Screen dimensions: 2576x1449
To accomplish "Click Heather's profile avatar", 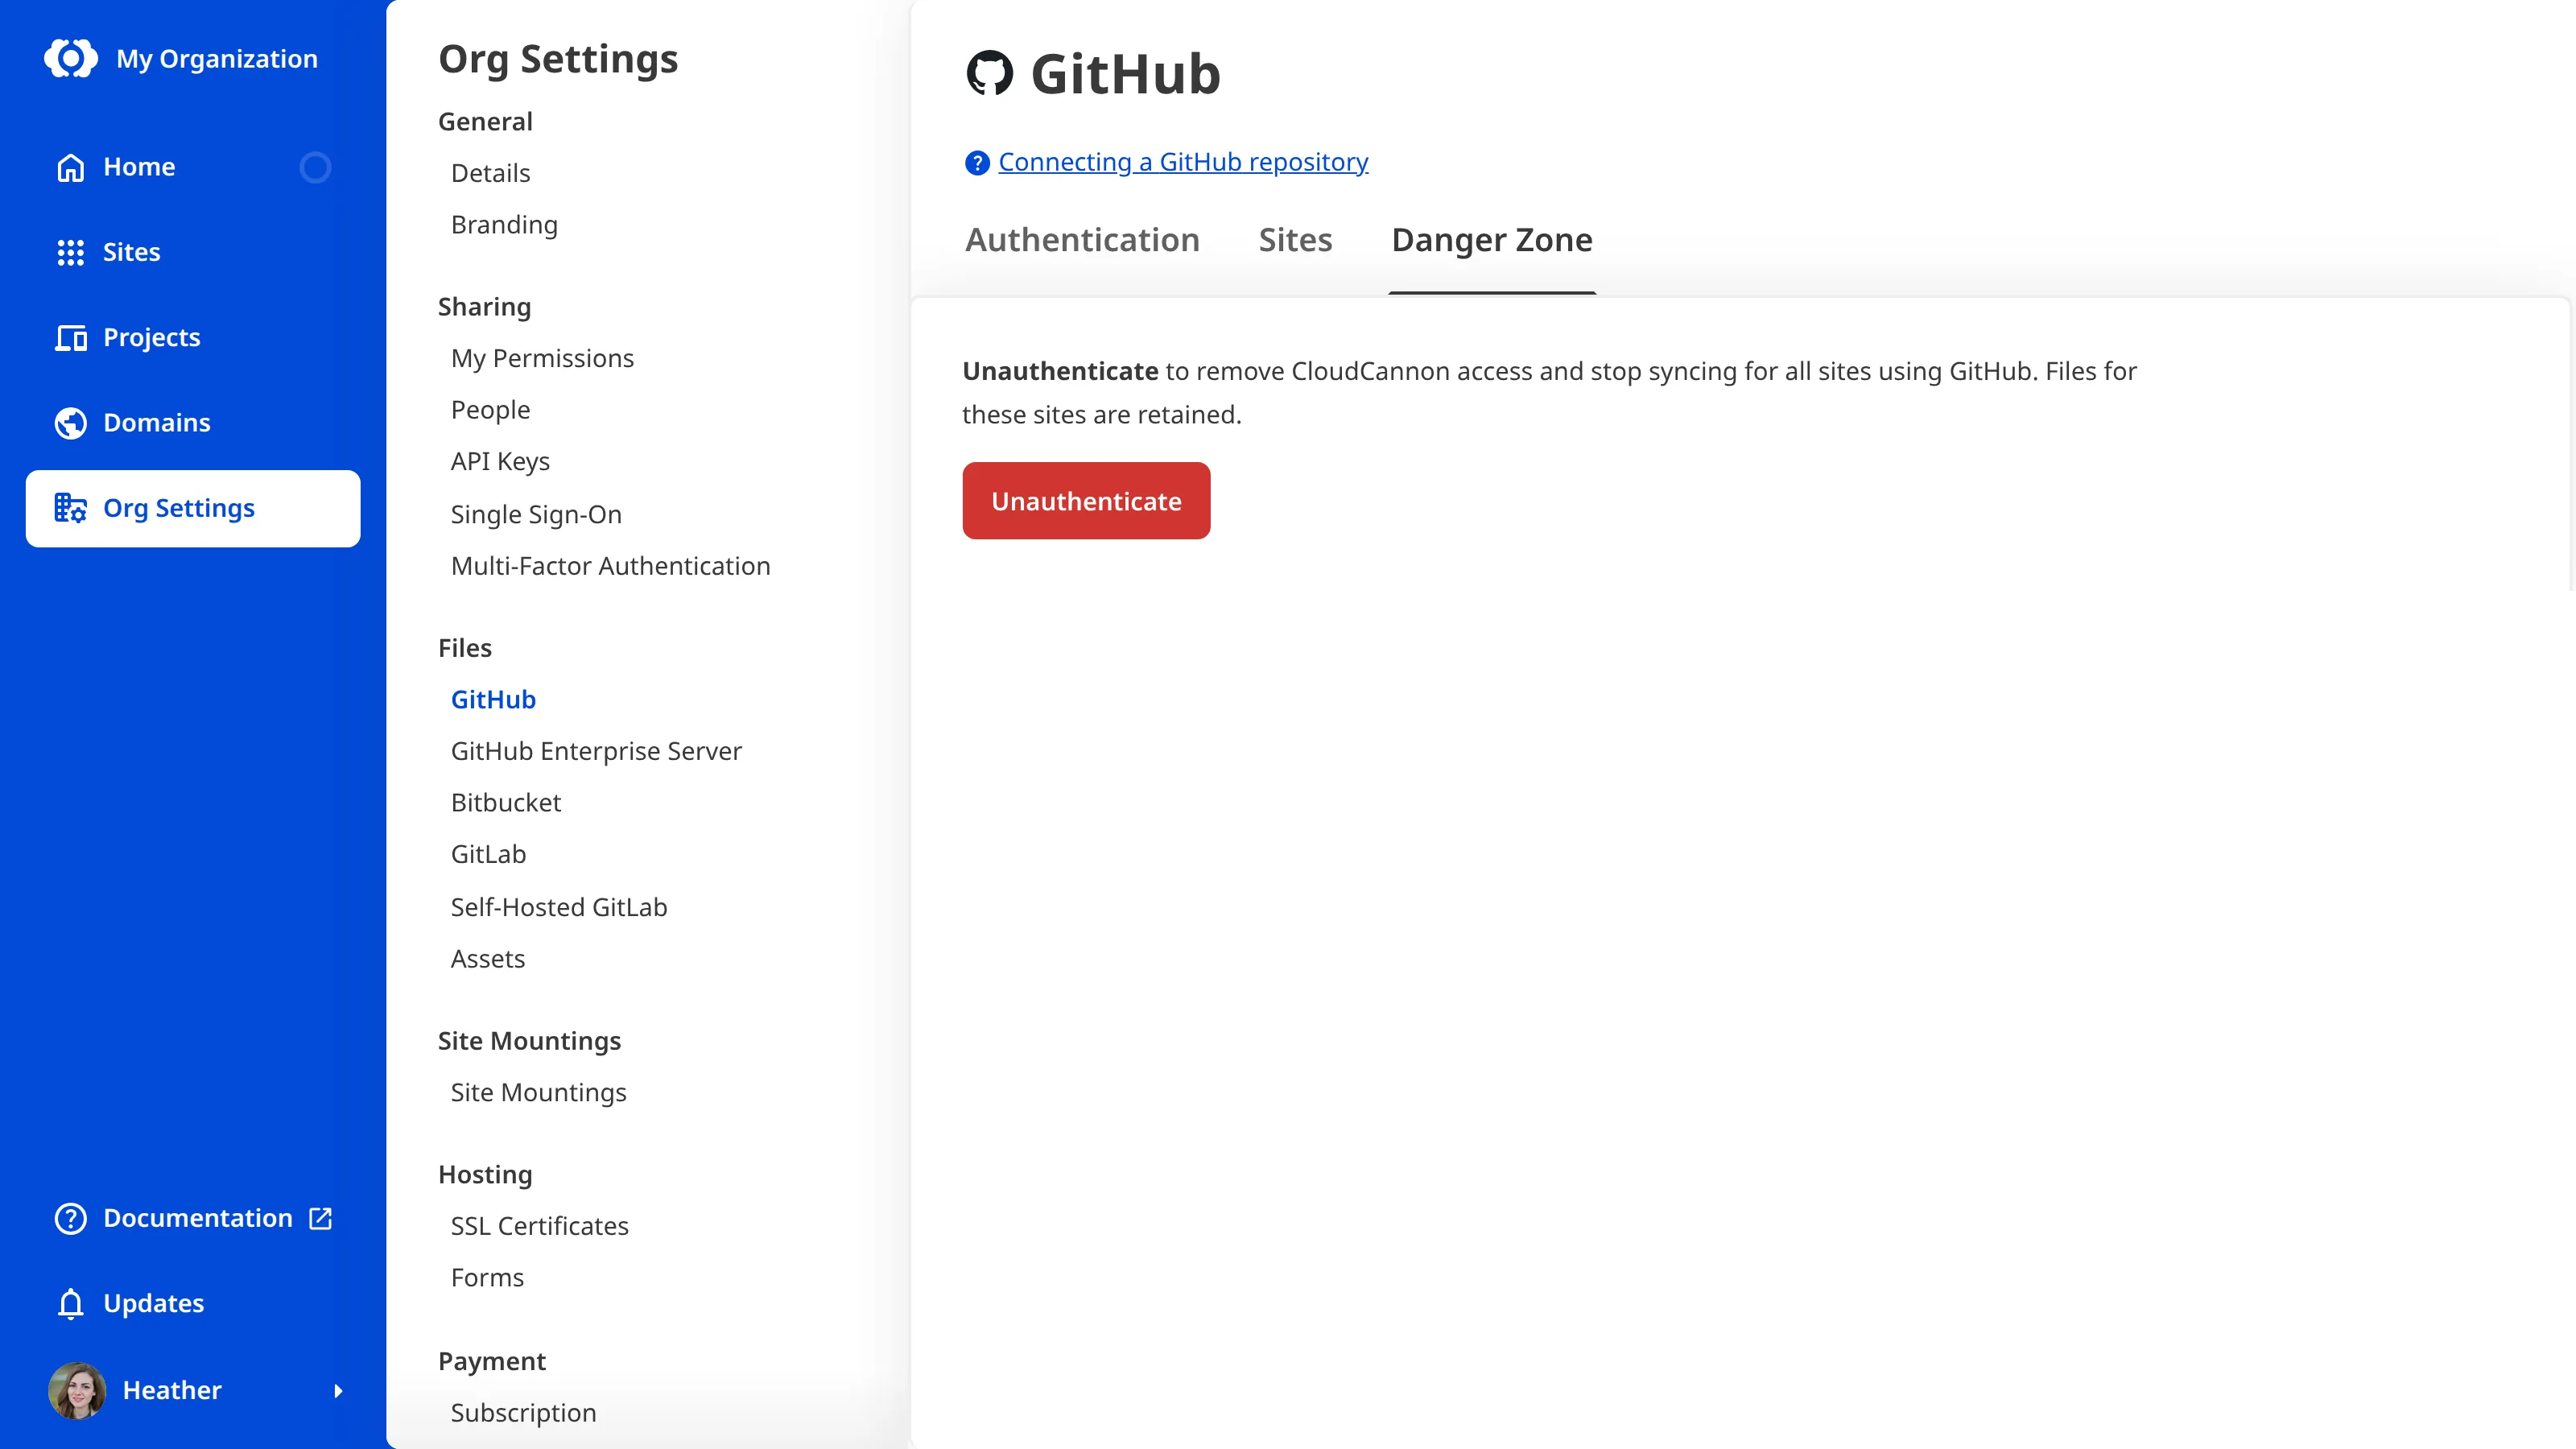I will (77, 1390).
